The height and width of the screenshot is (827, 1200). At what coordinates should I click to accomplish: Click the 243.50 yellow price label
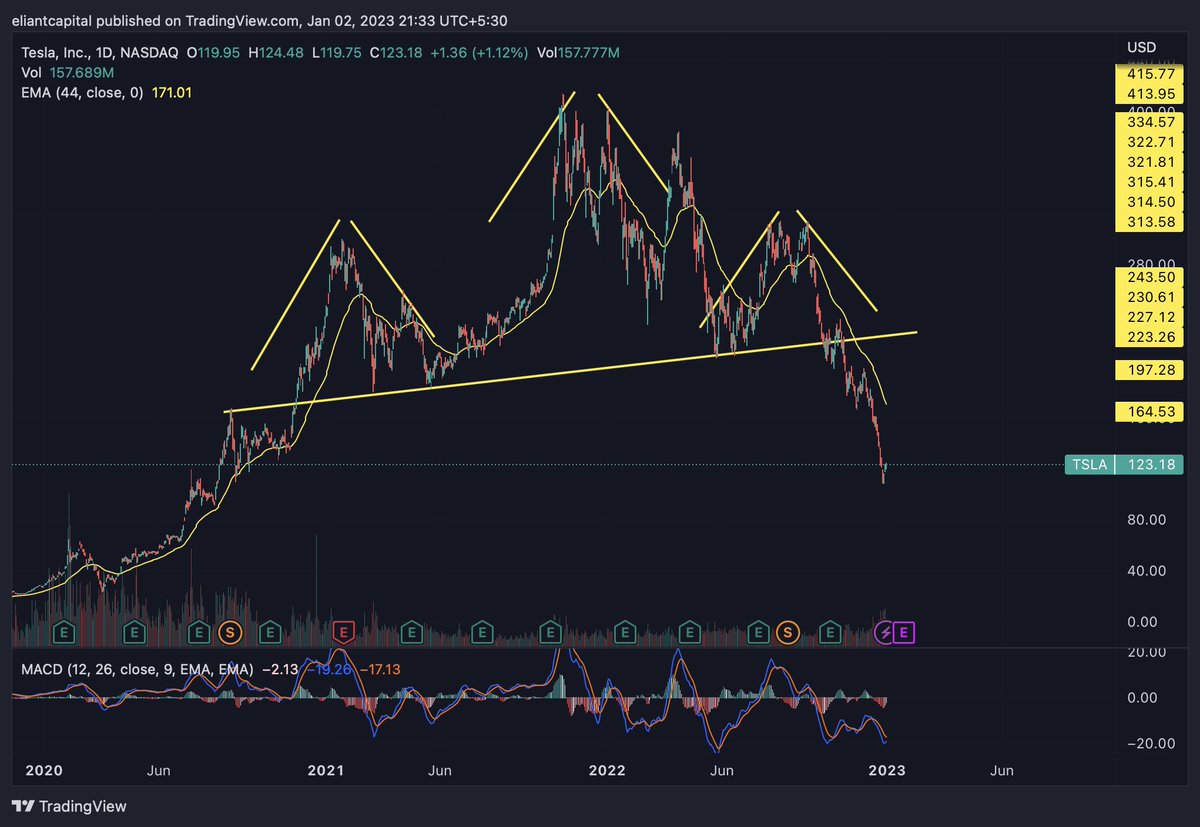(1149, 277)
